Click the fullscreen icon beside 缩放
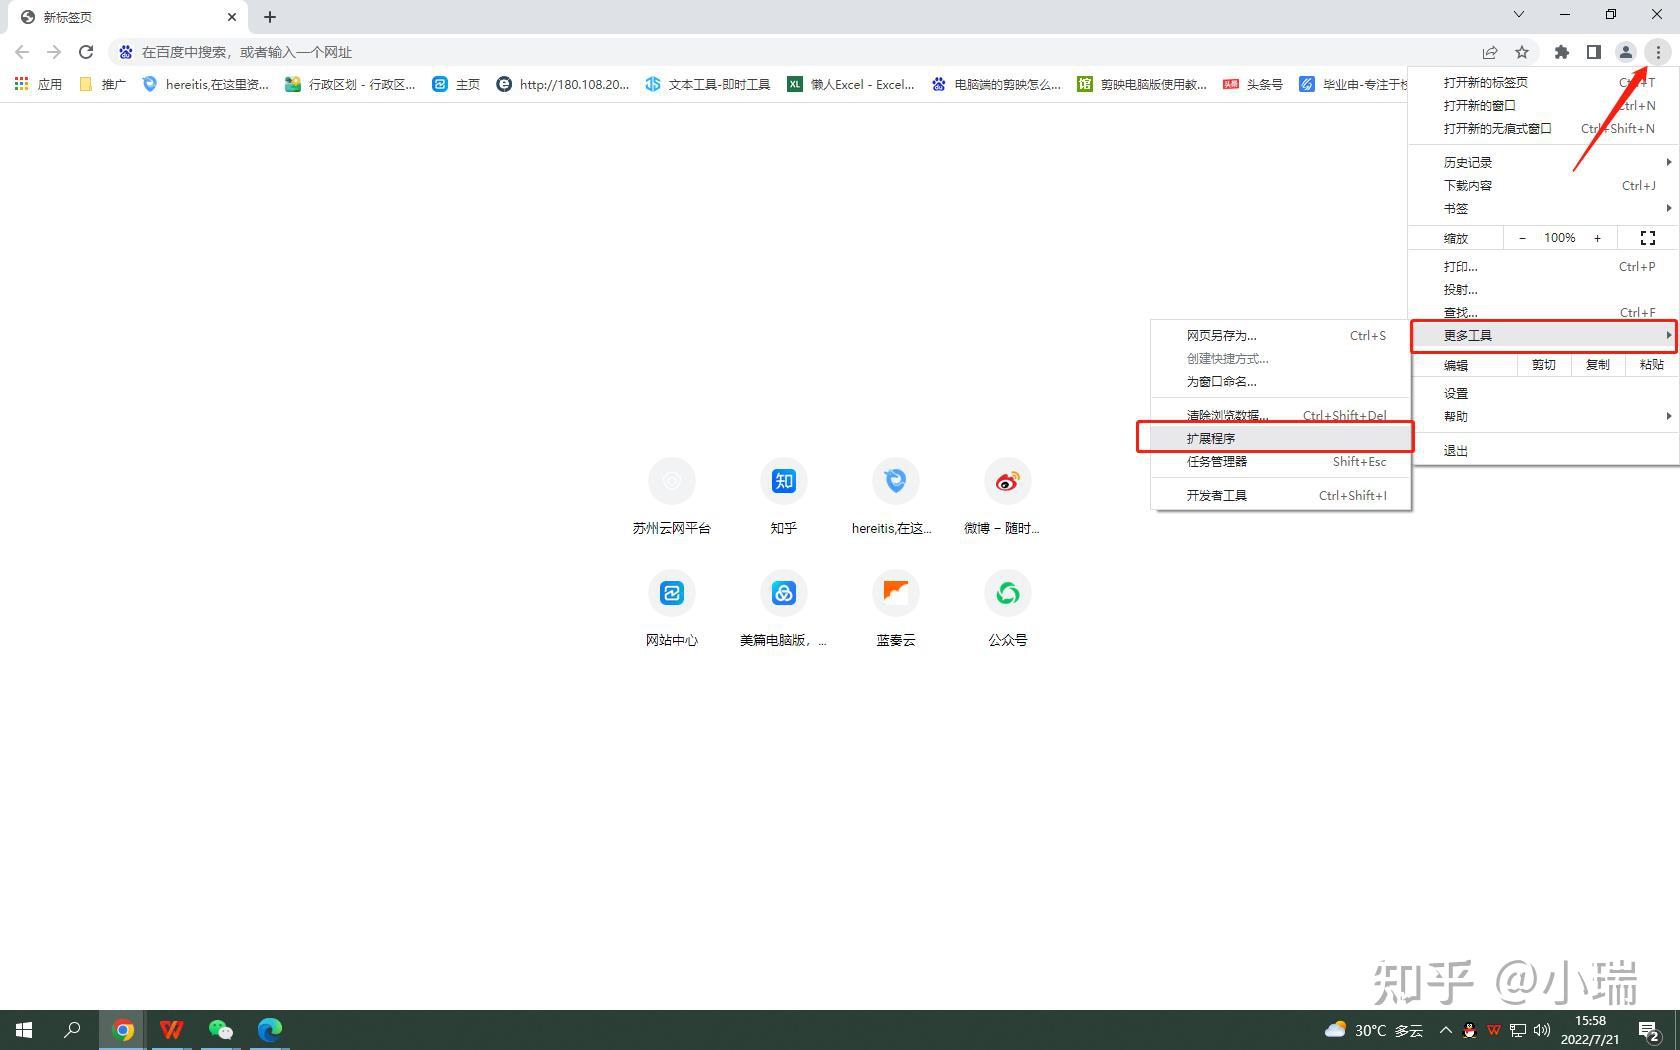This screenshot has width=1680, height=1050. tap(1647, 237)
